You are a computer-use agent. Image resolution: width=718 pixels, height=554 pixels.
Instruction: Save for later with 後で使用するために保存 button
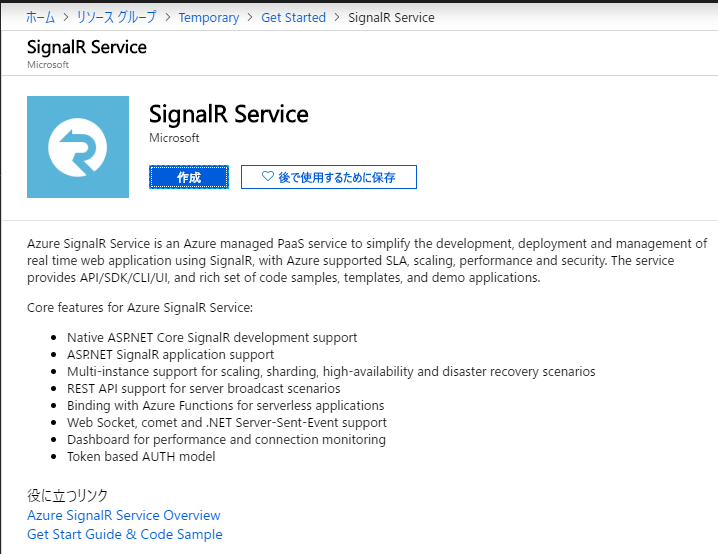[329, 177]
